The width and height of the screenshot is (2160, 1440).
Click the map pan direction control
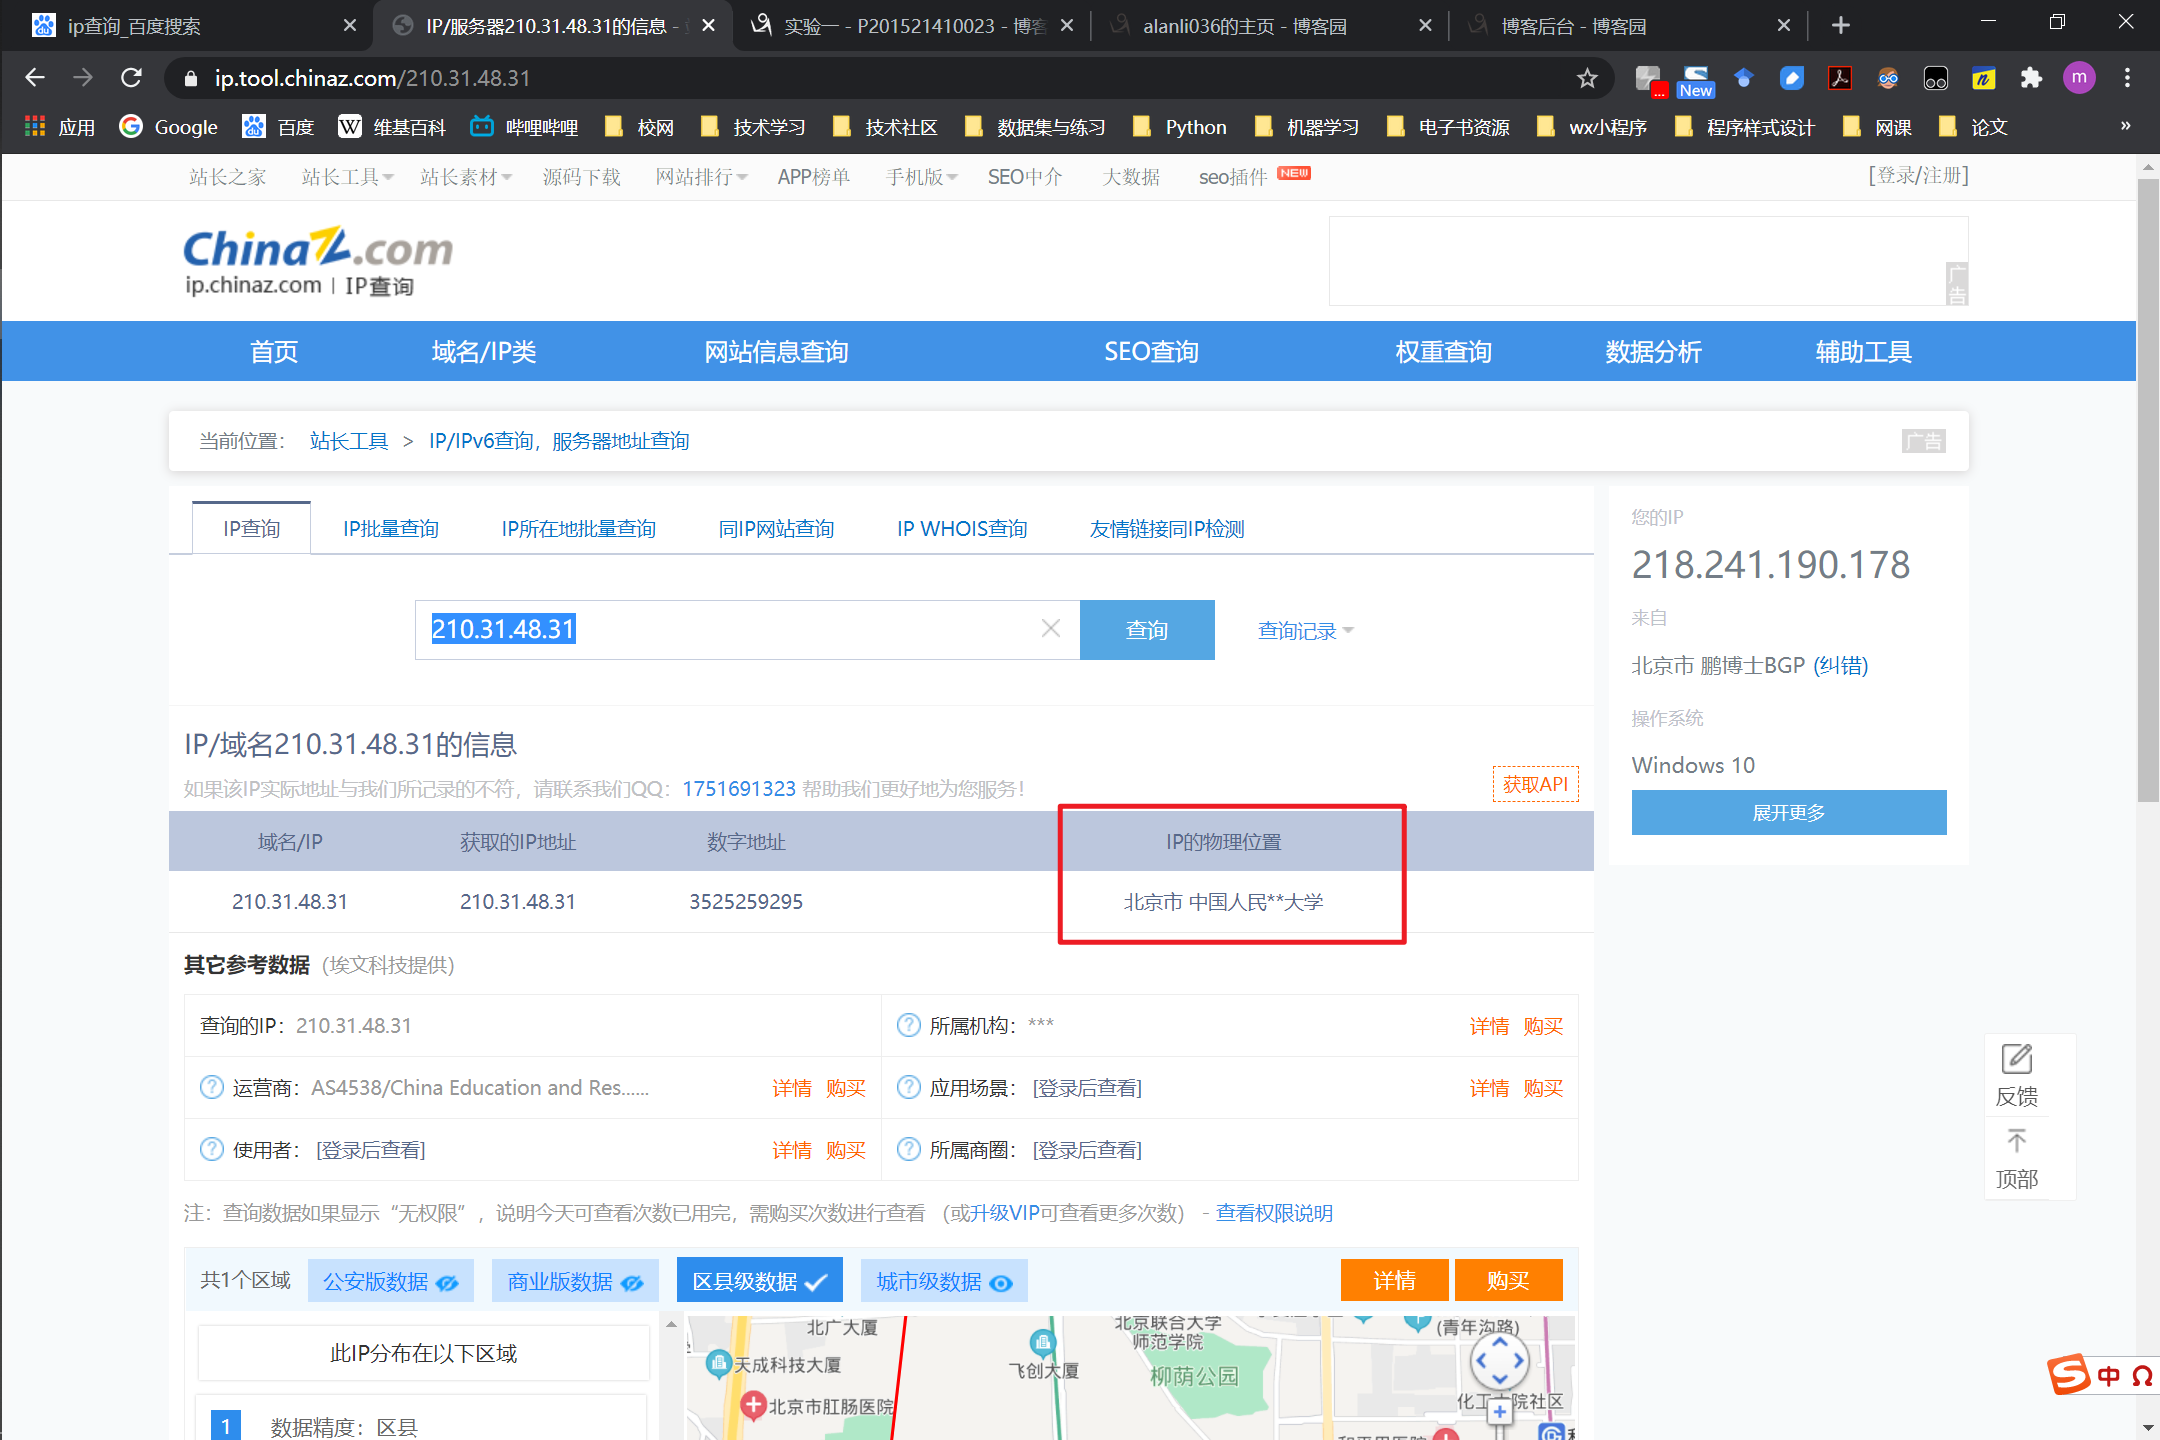(1499, 1360)
